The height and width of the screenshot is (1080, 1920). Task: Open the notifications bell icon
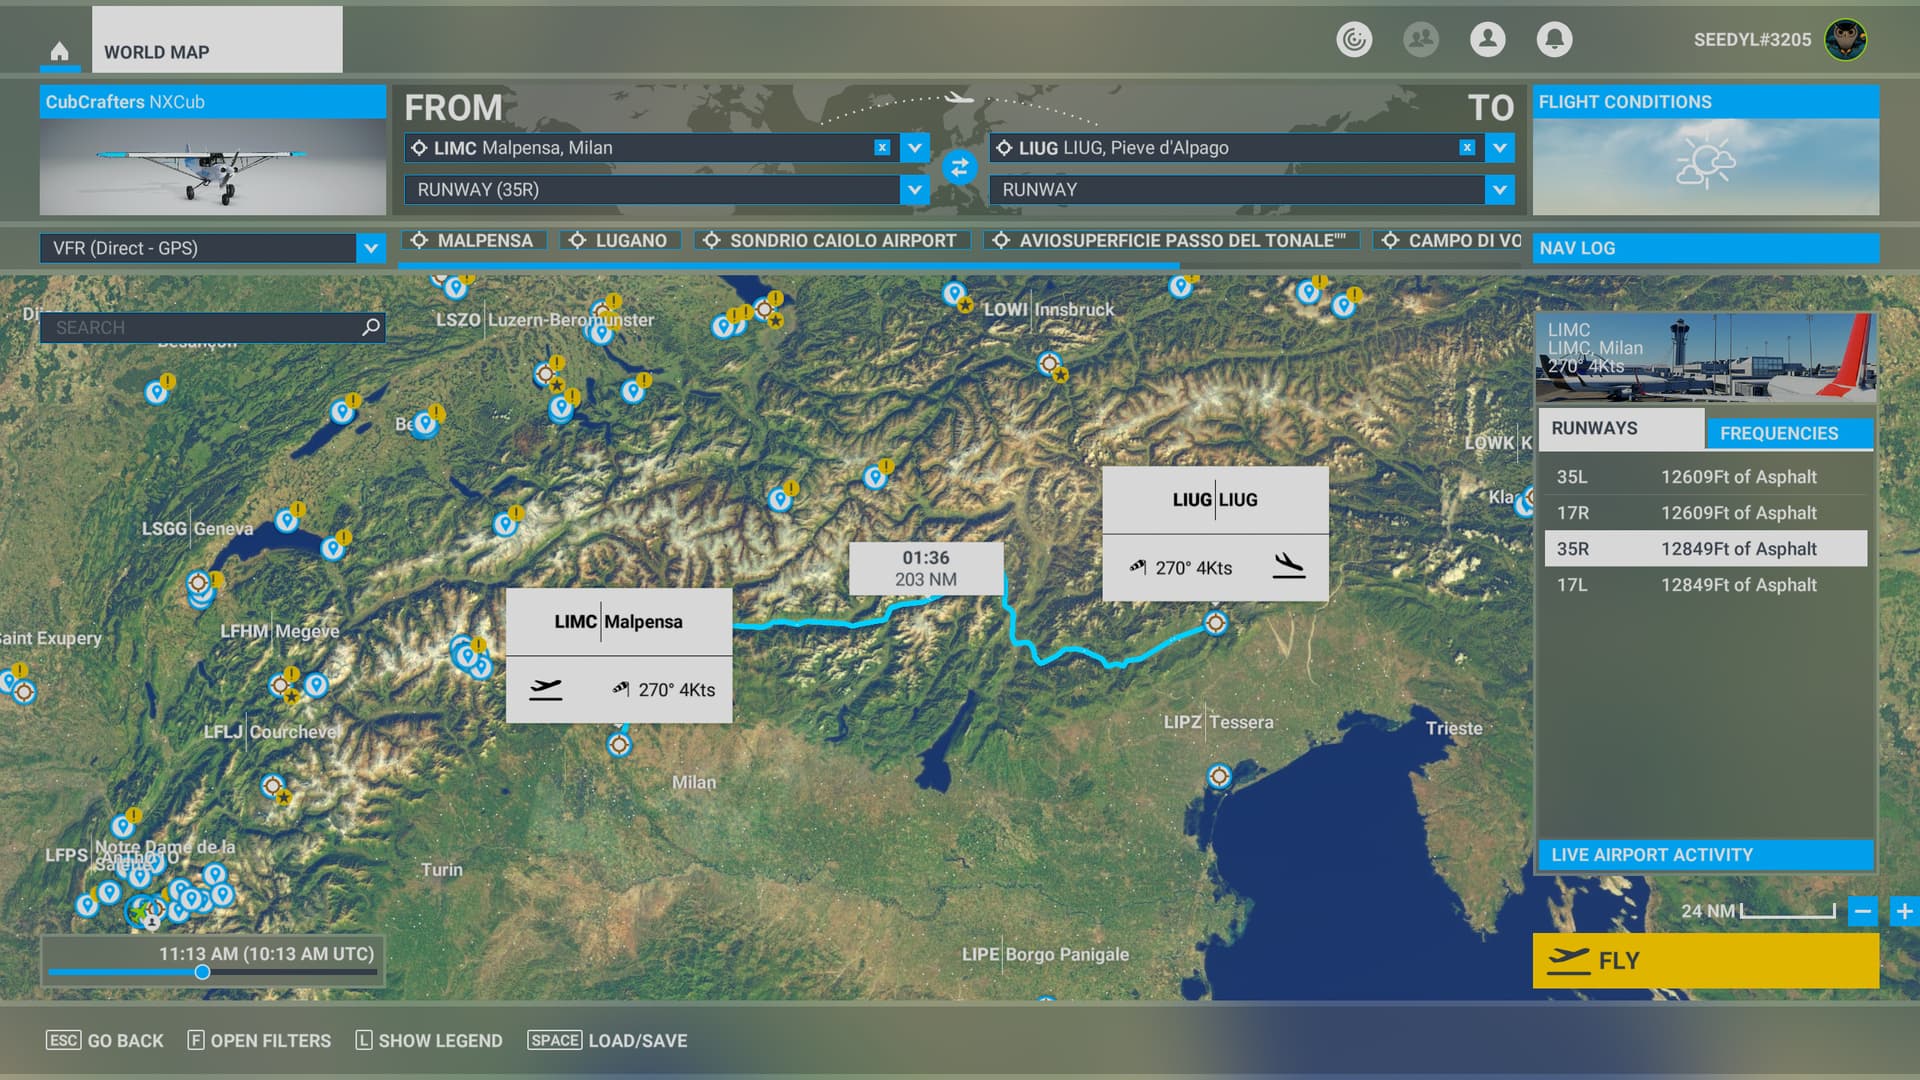tap(1554, 39)
